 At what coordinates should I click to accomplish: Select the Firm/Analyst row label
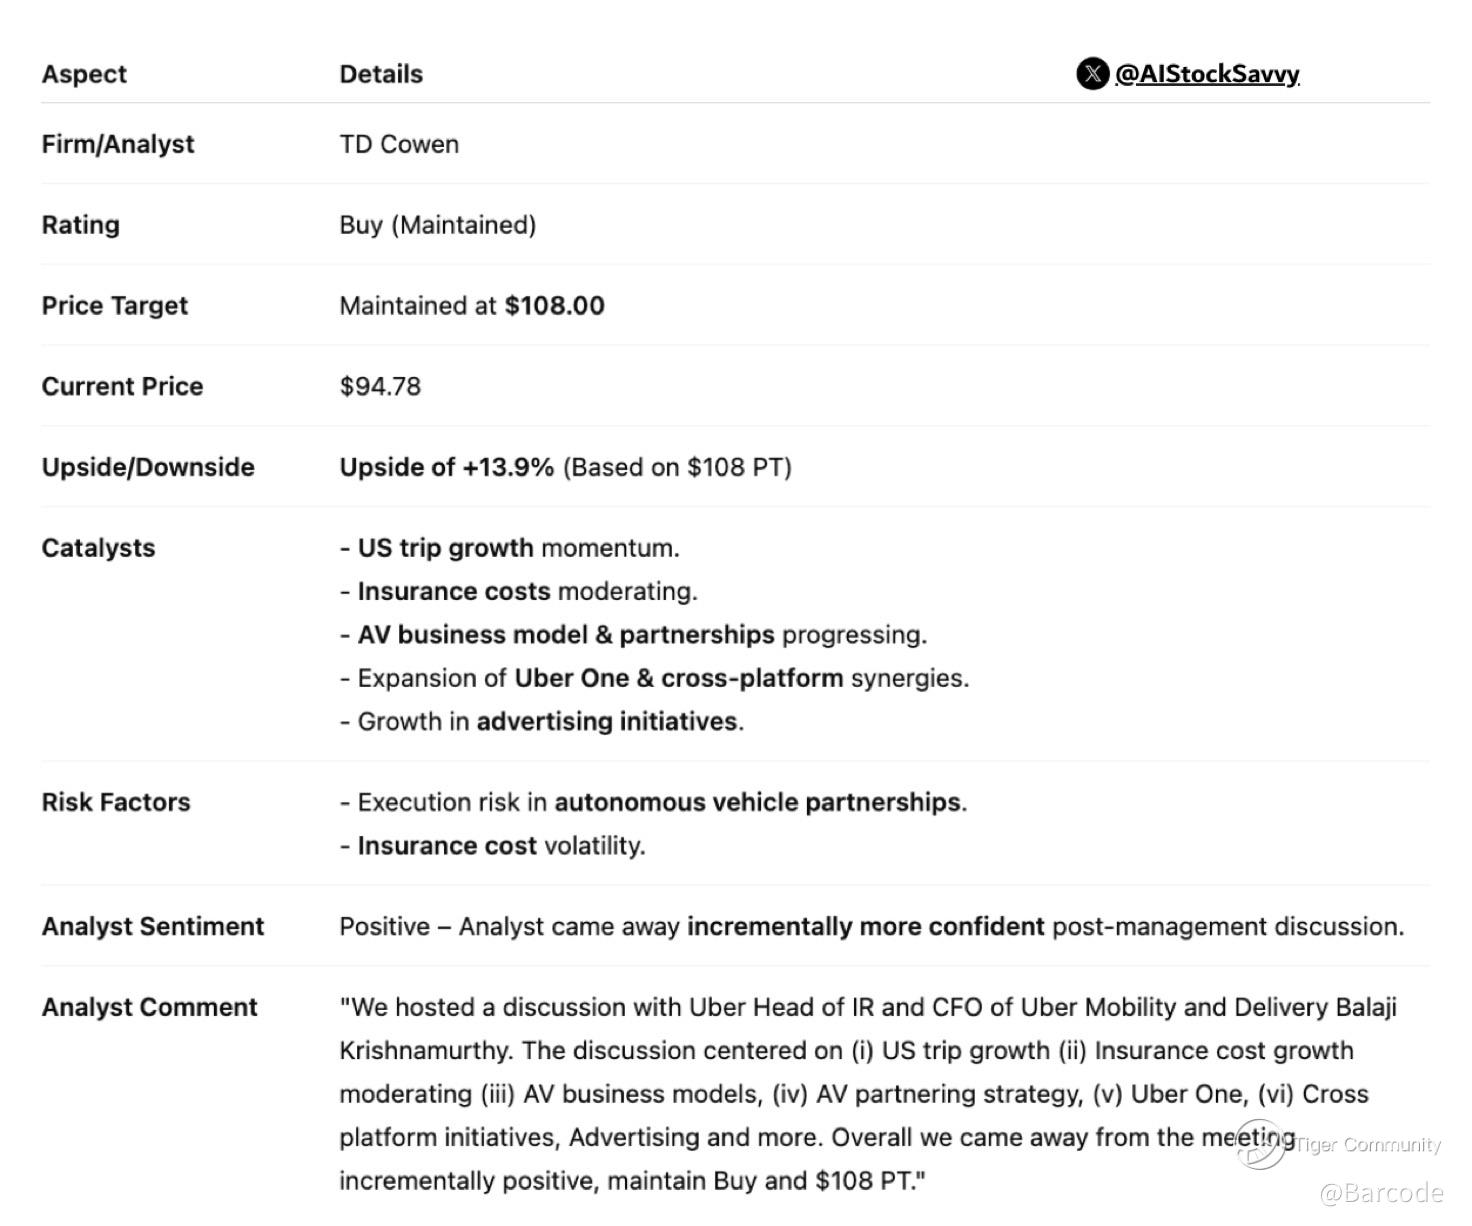coord(118,144)
